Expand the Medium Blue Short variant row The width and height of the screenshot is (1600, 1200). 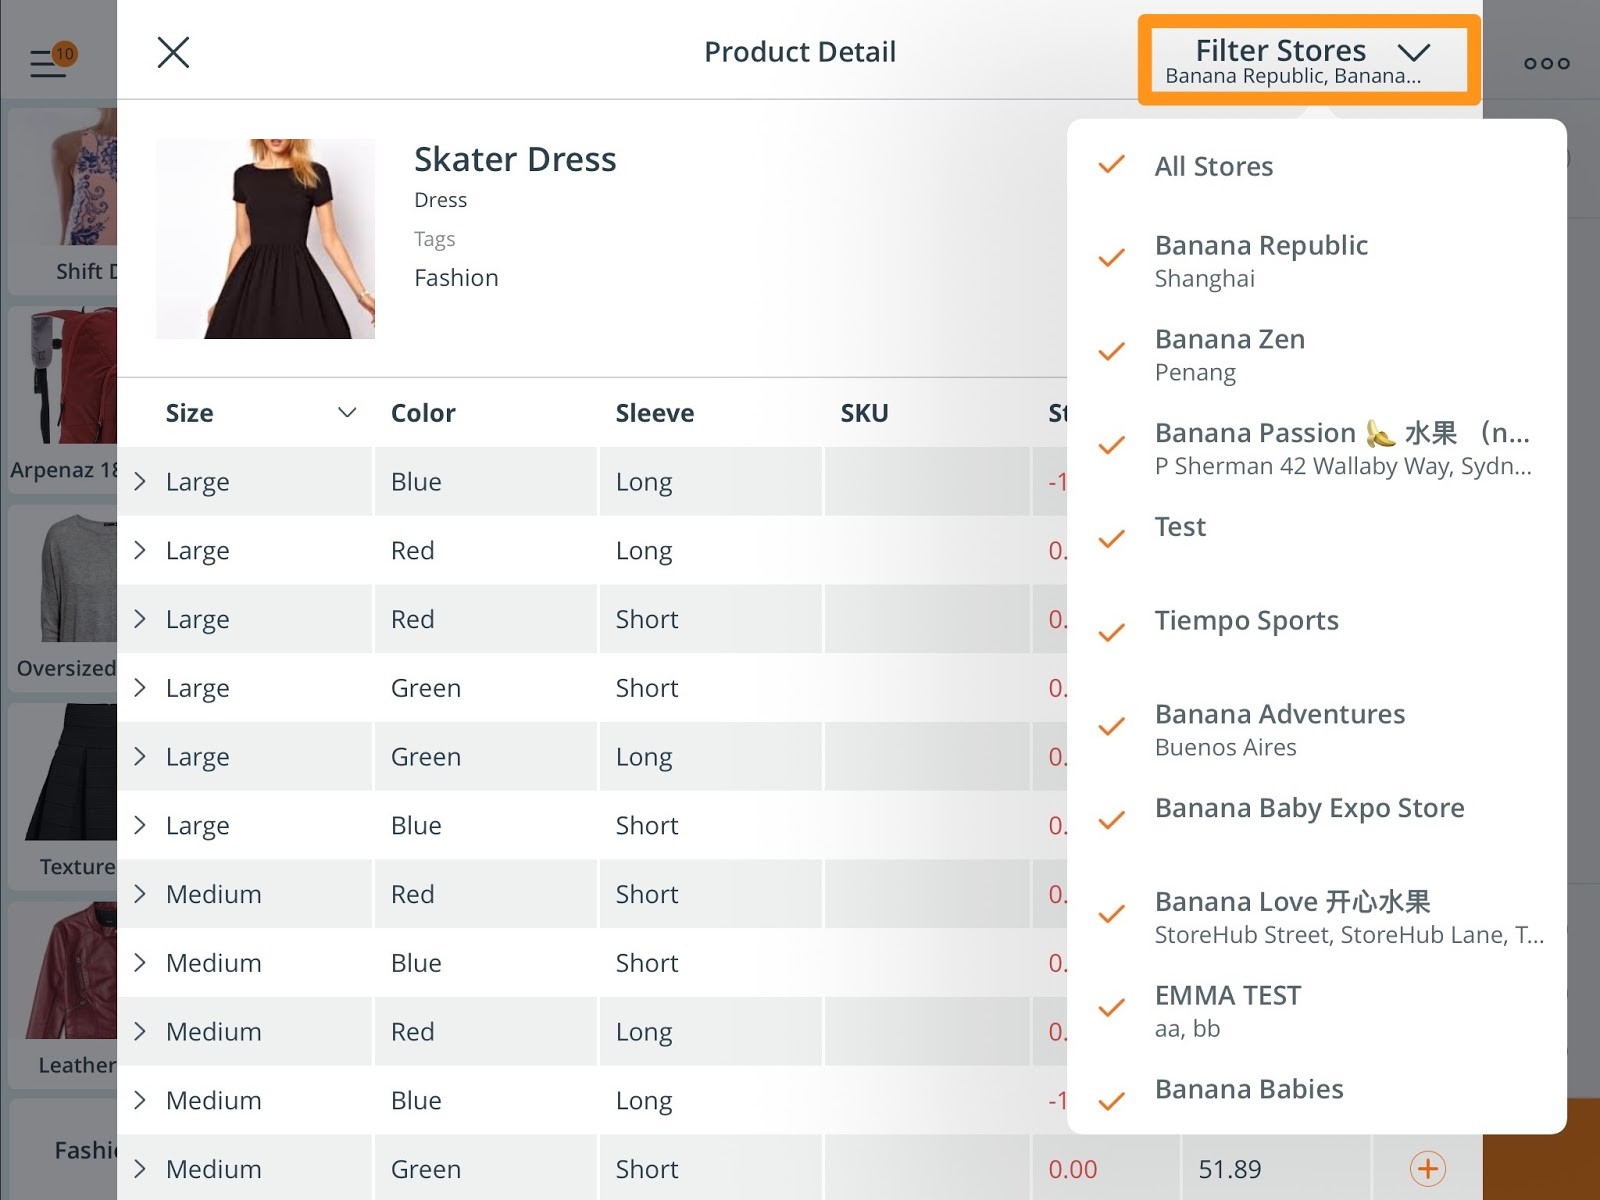[140, 963]
